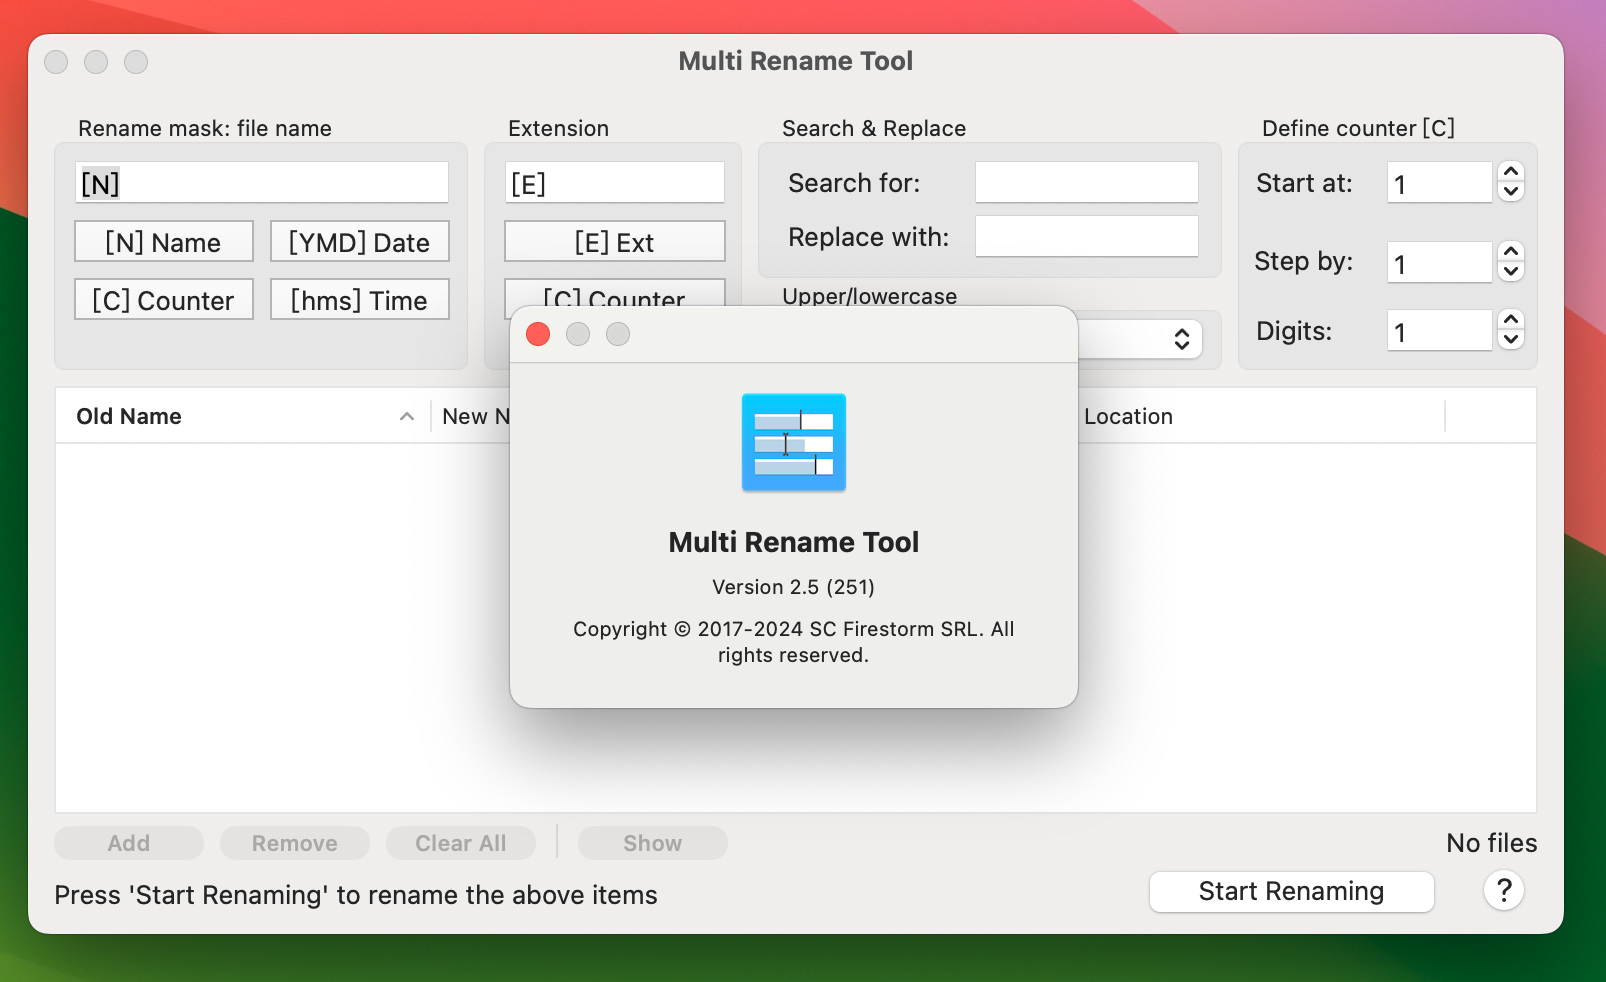Decrease the Step by counter value
Image resolution: width=1606 pixels, height=982 pixels.
[1512, 269]
